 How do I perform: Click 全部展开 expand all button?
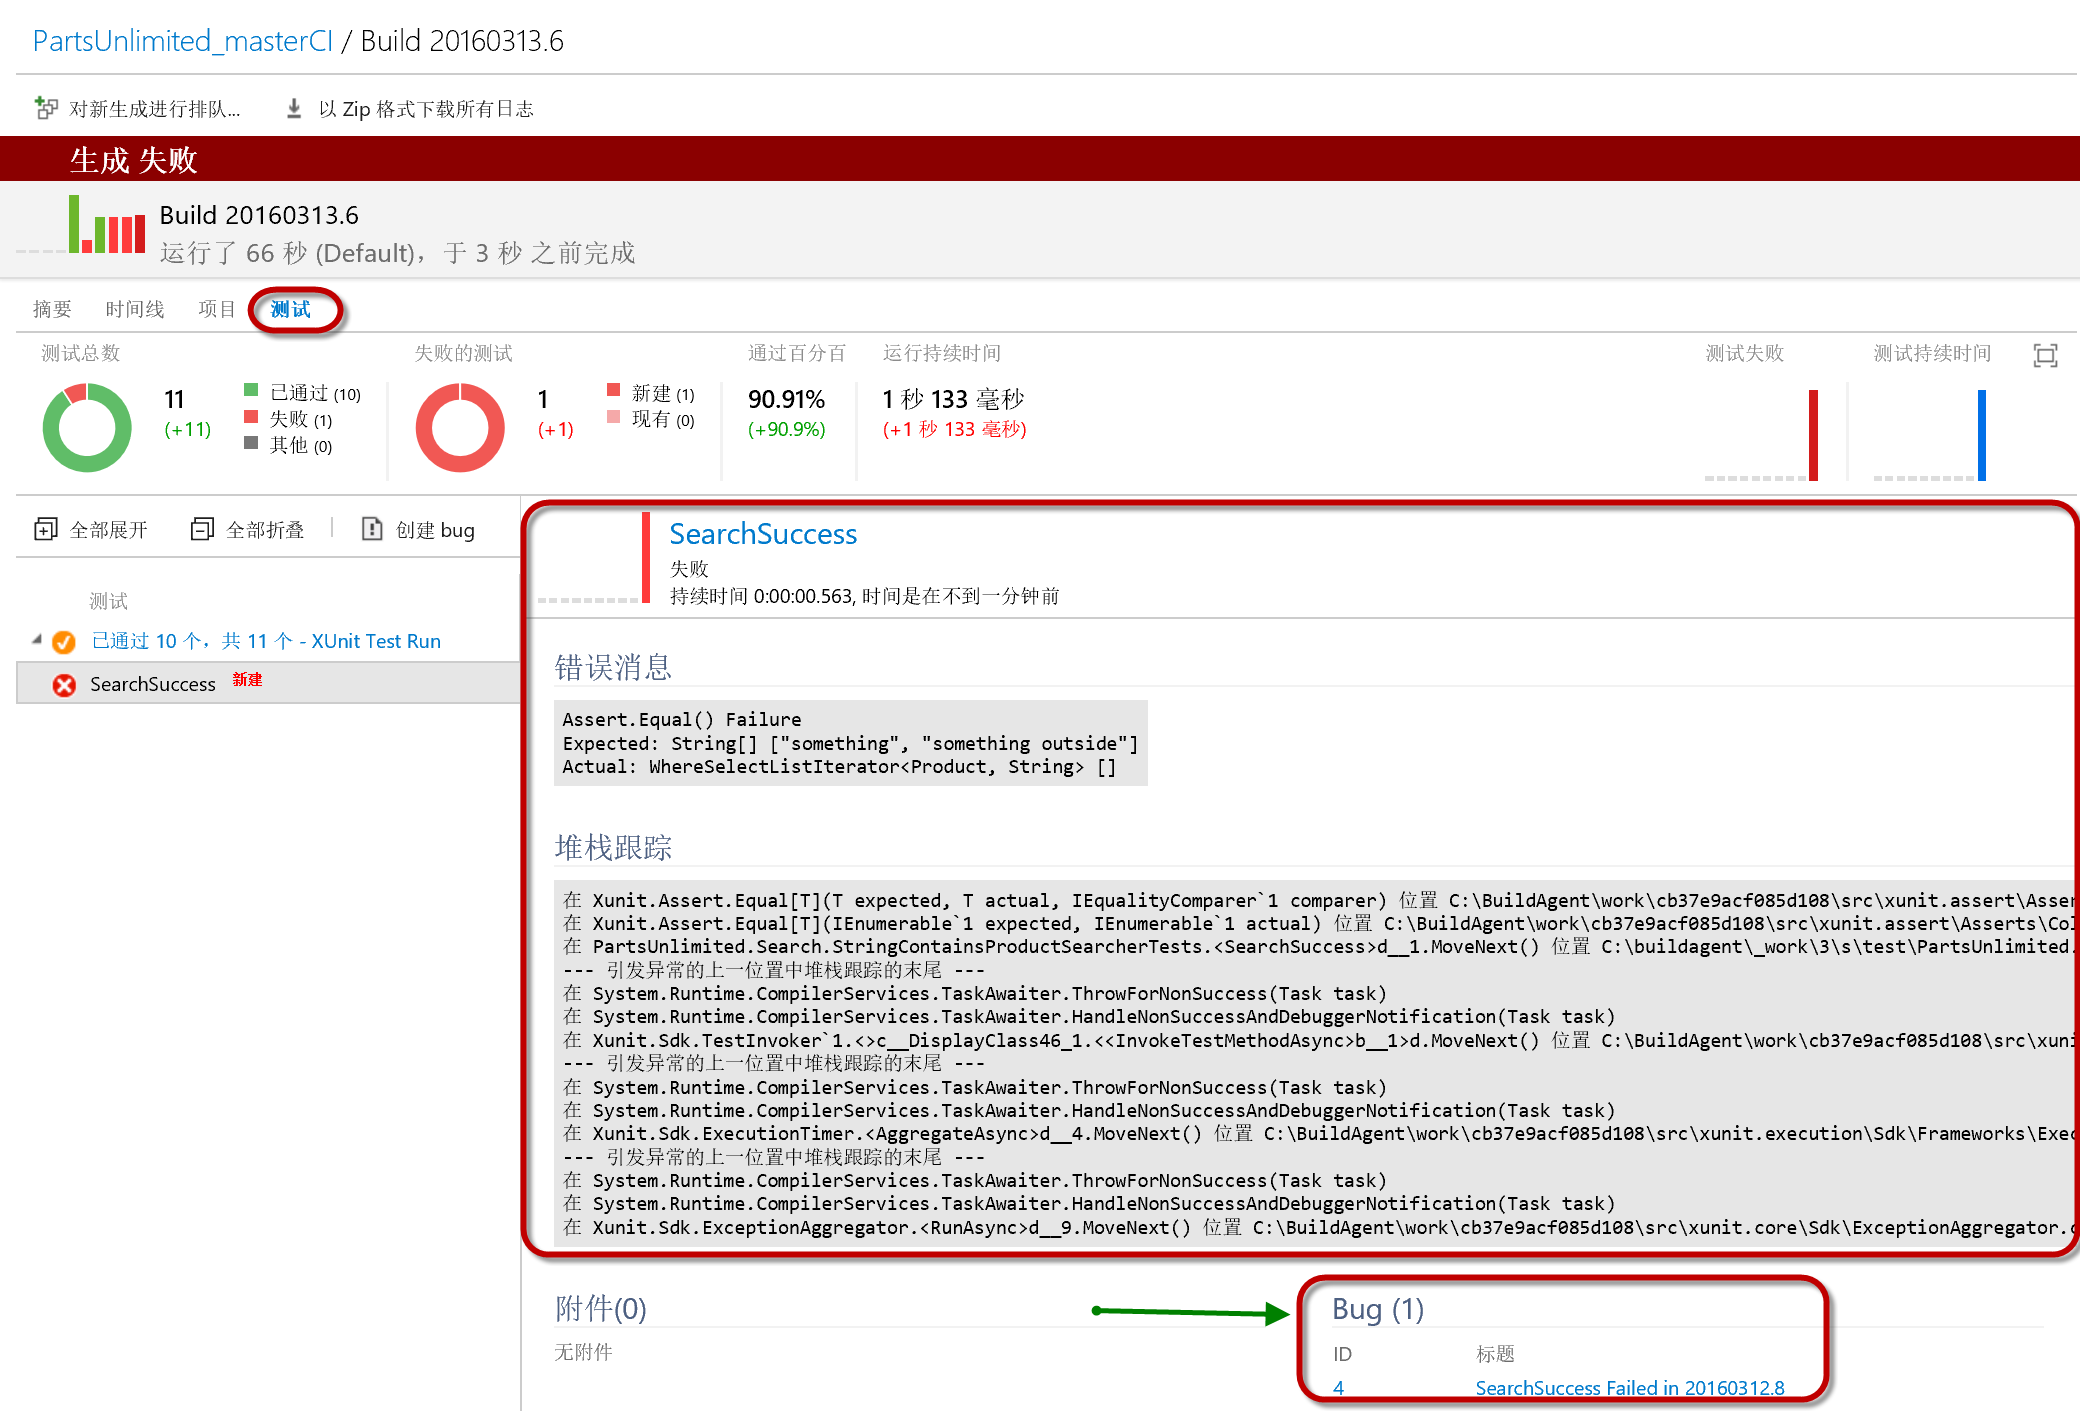[109, 530]
